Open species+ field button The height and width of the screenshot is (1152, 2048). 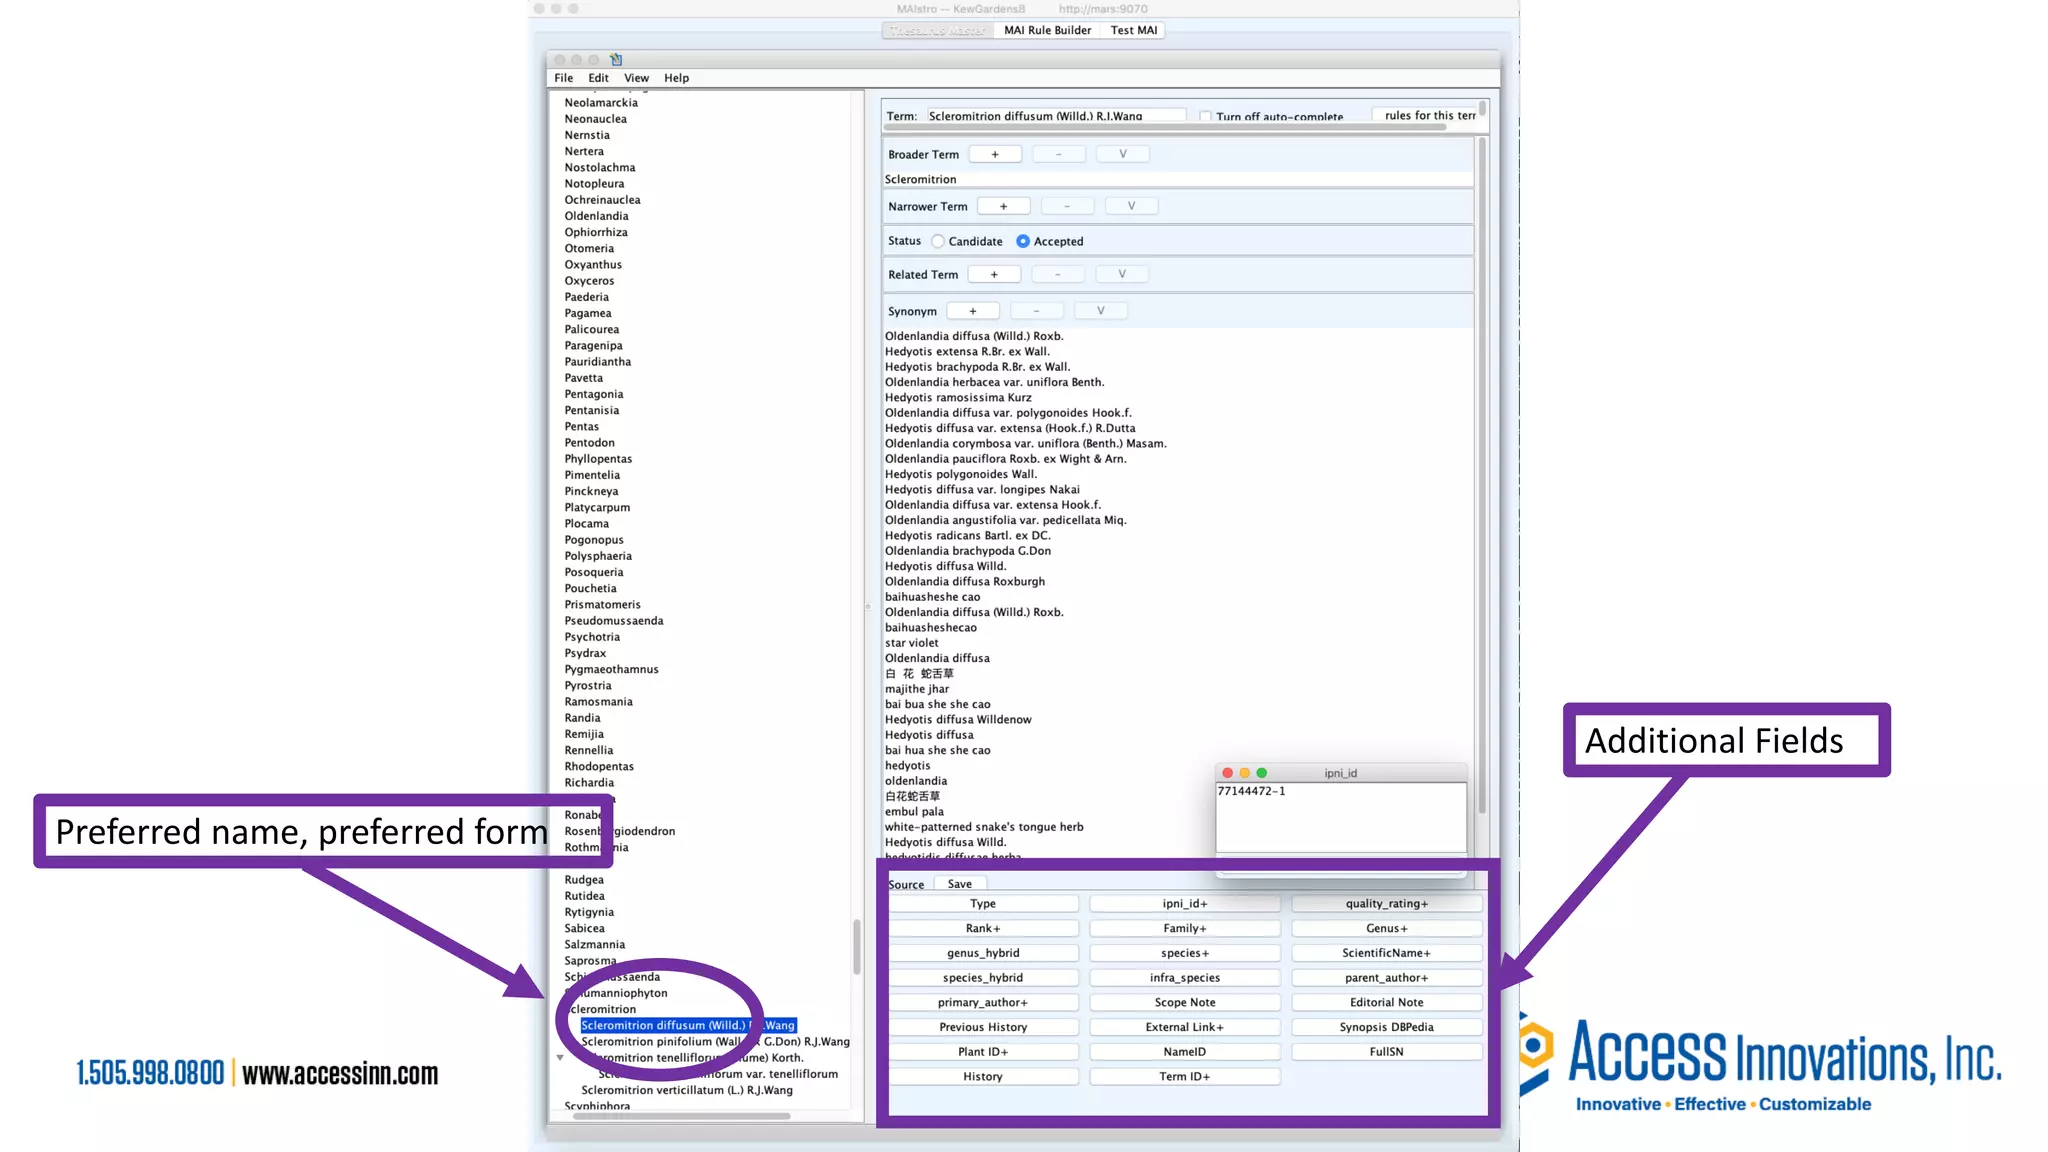[x=1185, y=953]
